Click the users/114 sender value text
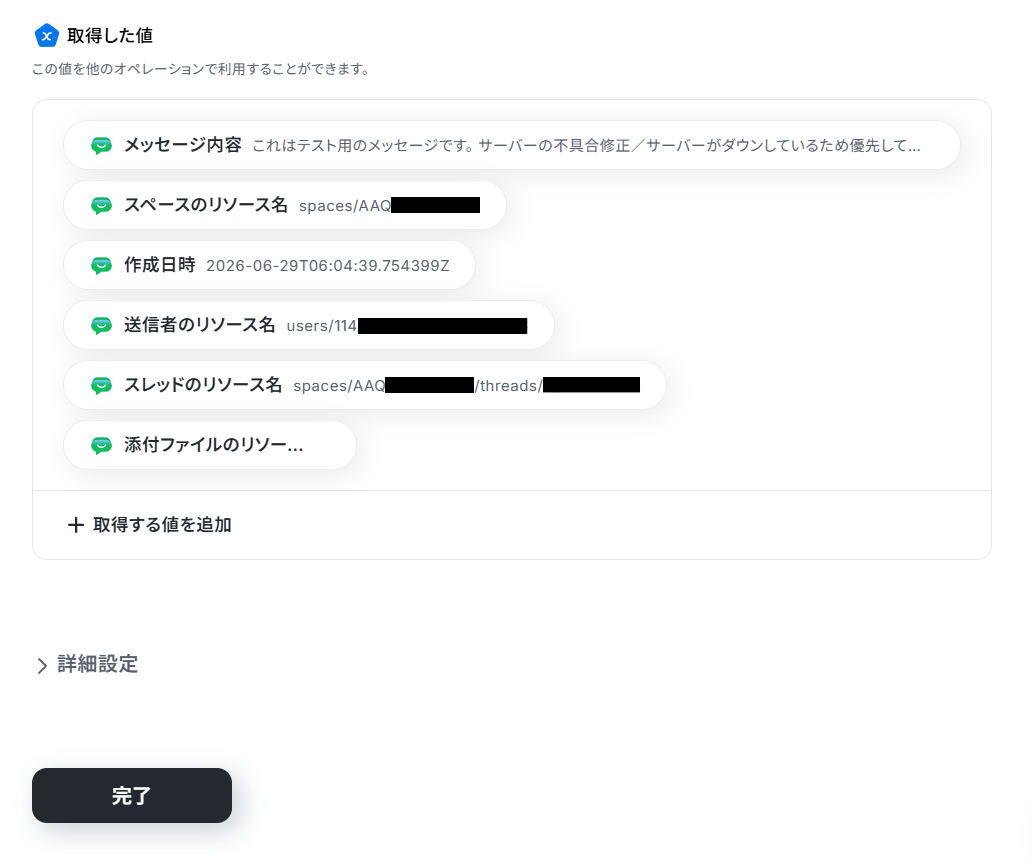This screenshot has width=1032, height=863. (322, 326)
